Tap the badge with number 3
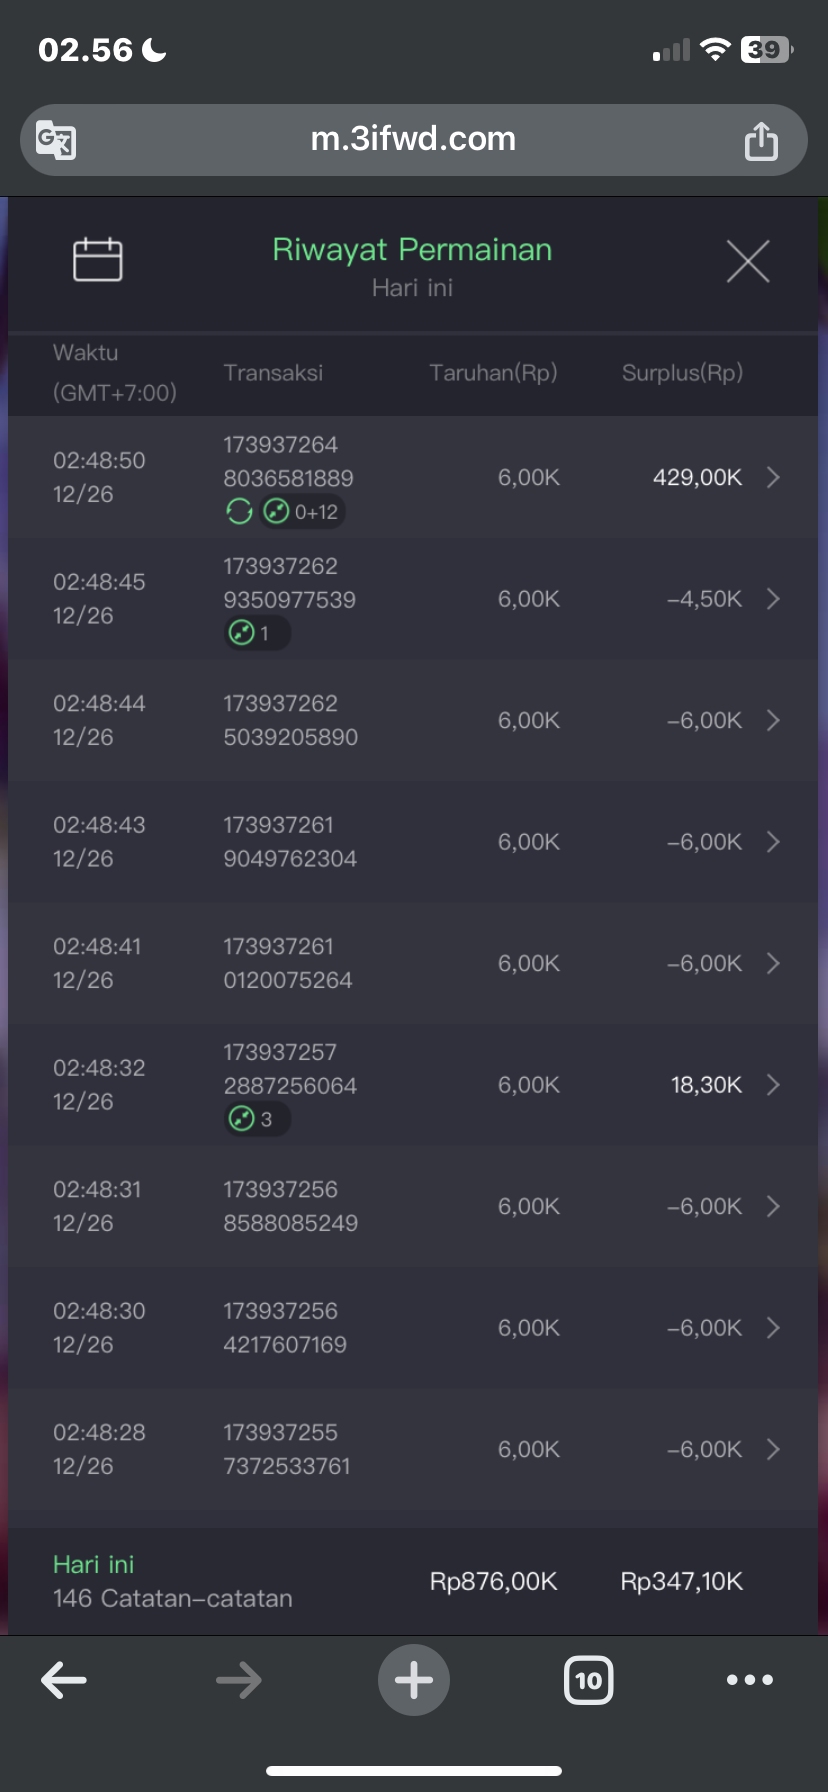Viewport: 828px width, 1792px height. click(x=257, y=1119)
